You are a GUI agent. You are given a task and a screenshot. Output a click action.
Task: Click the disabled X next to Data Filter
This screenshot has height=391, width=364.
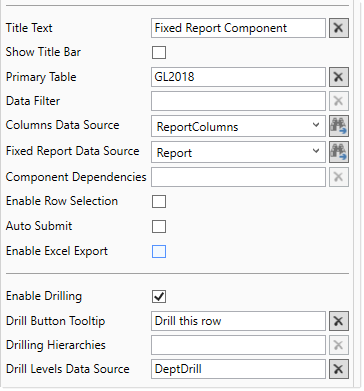(339, 101)
